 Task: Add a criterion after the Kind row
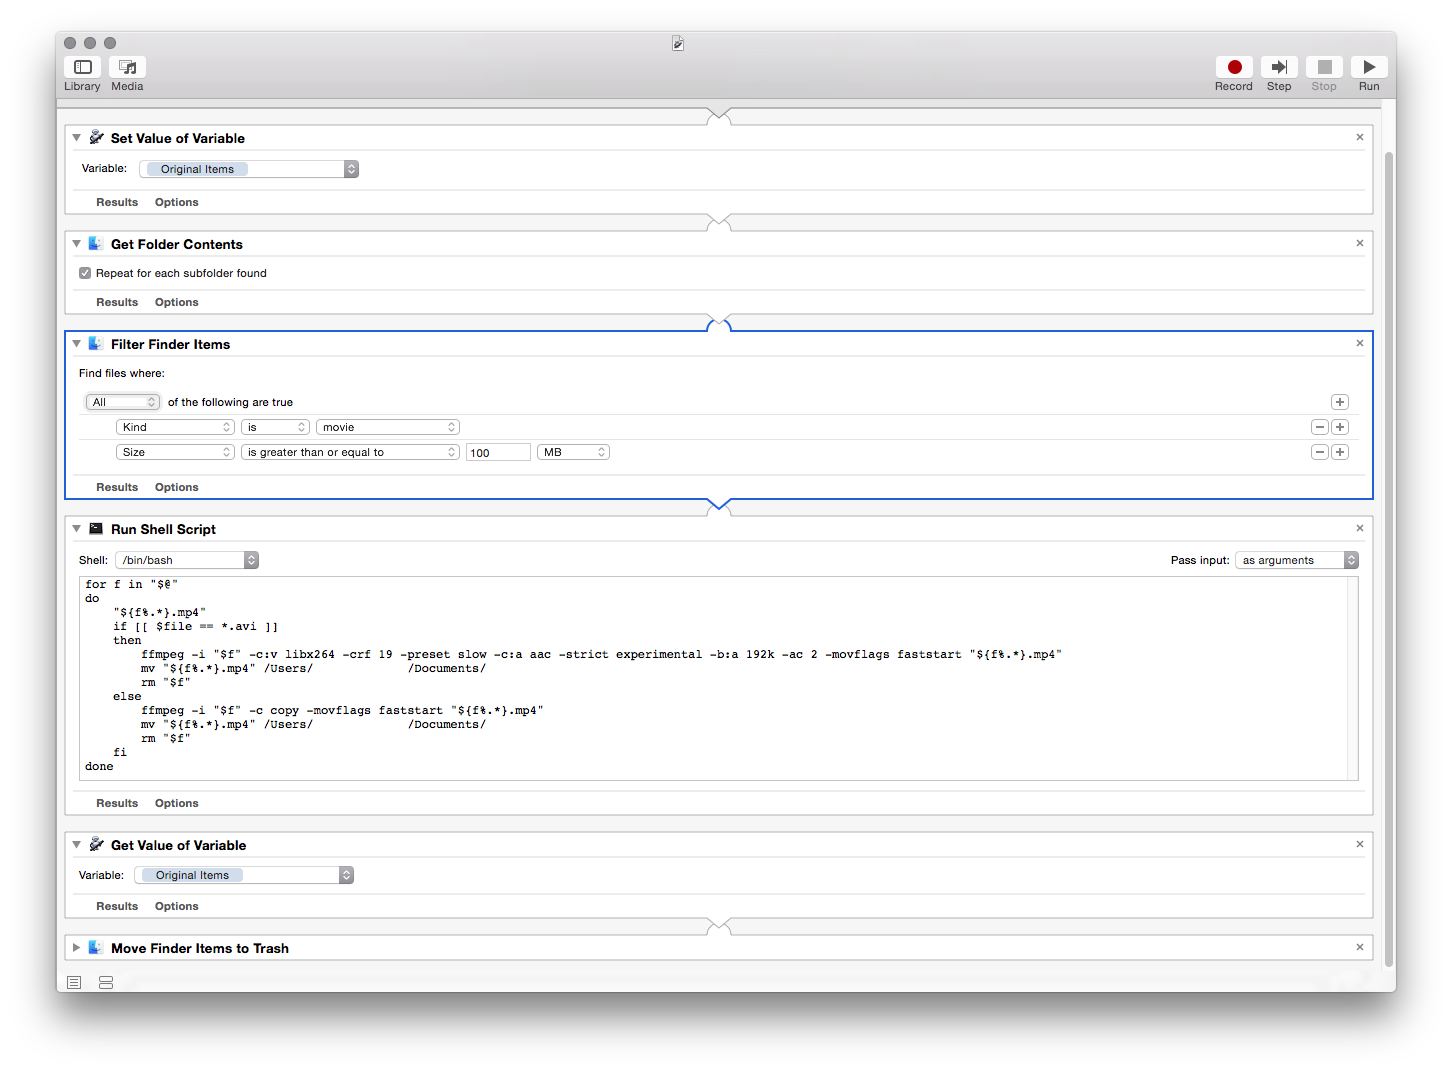pyautogui.click(x=1340, y=427)
